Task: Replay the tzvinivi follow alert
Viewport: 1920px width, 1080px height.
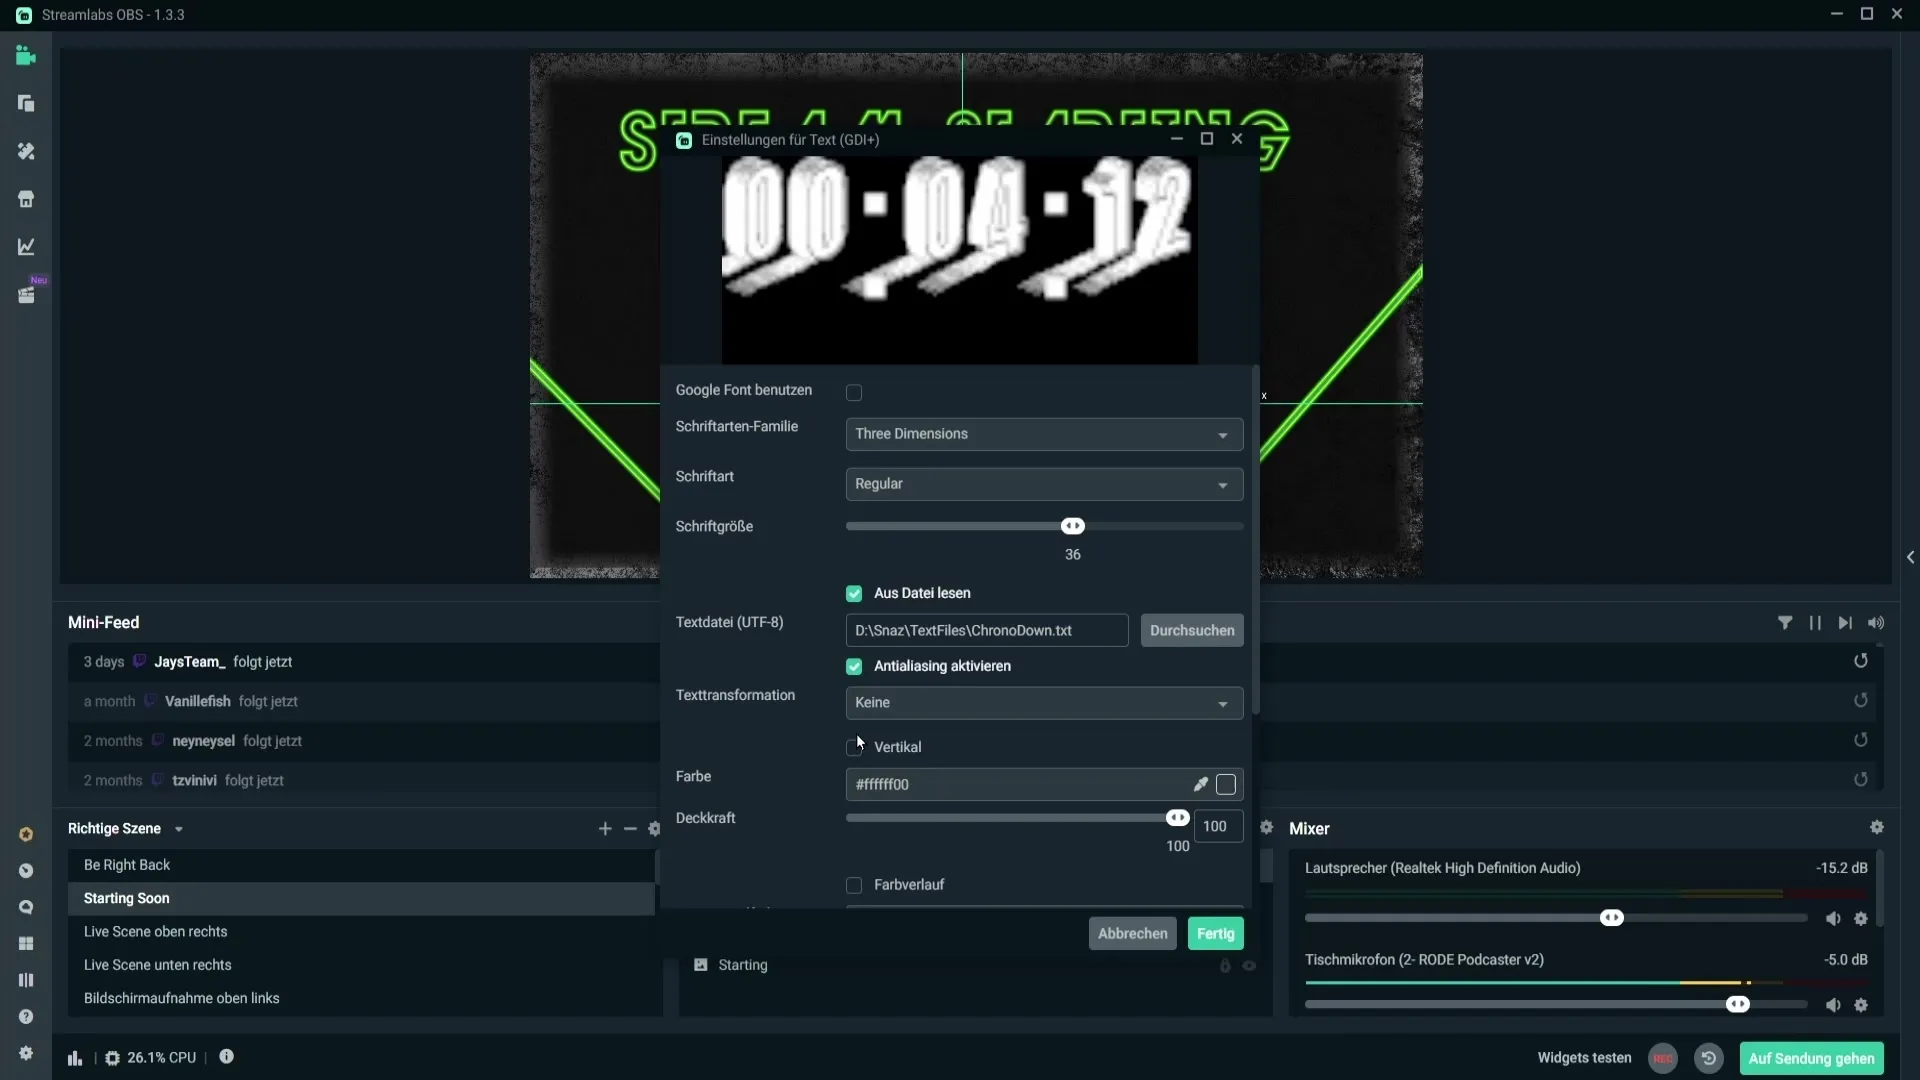Action: [1861, 780]
